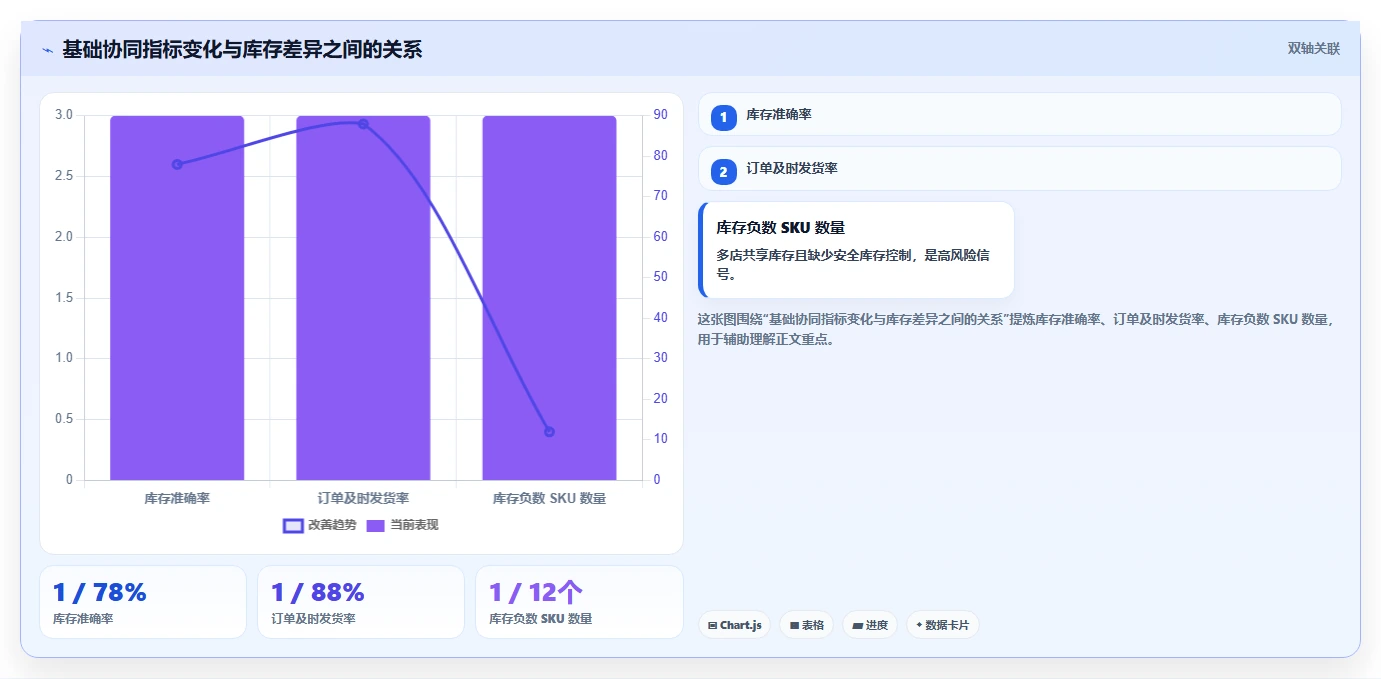
Task: Click the 数据卡片 tag
Action: coord(942,625)
